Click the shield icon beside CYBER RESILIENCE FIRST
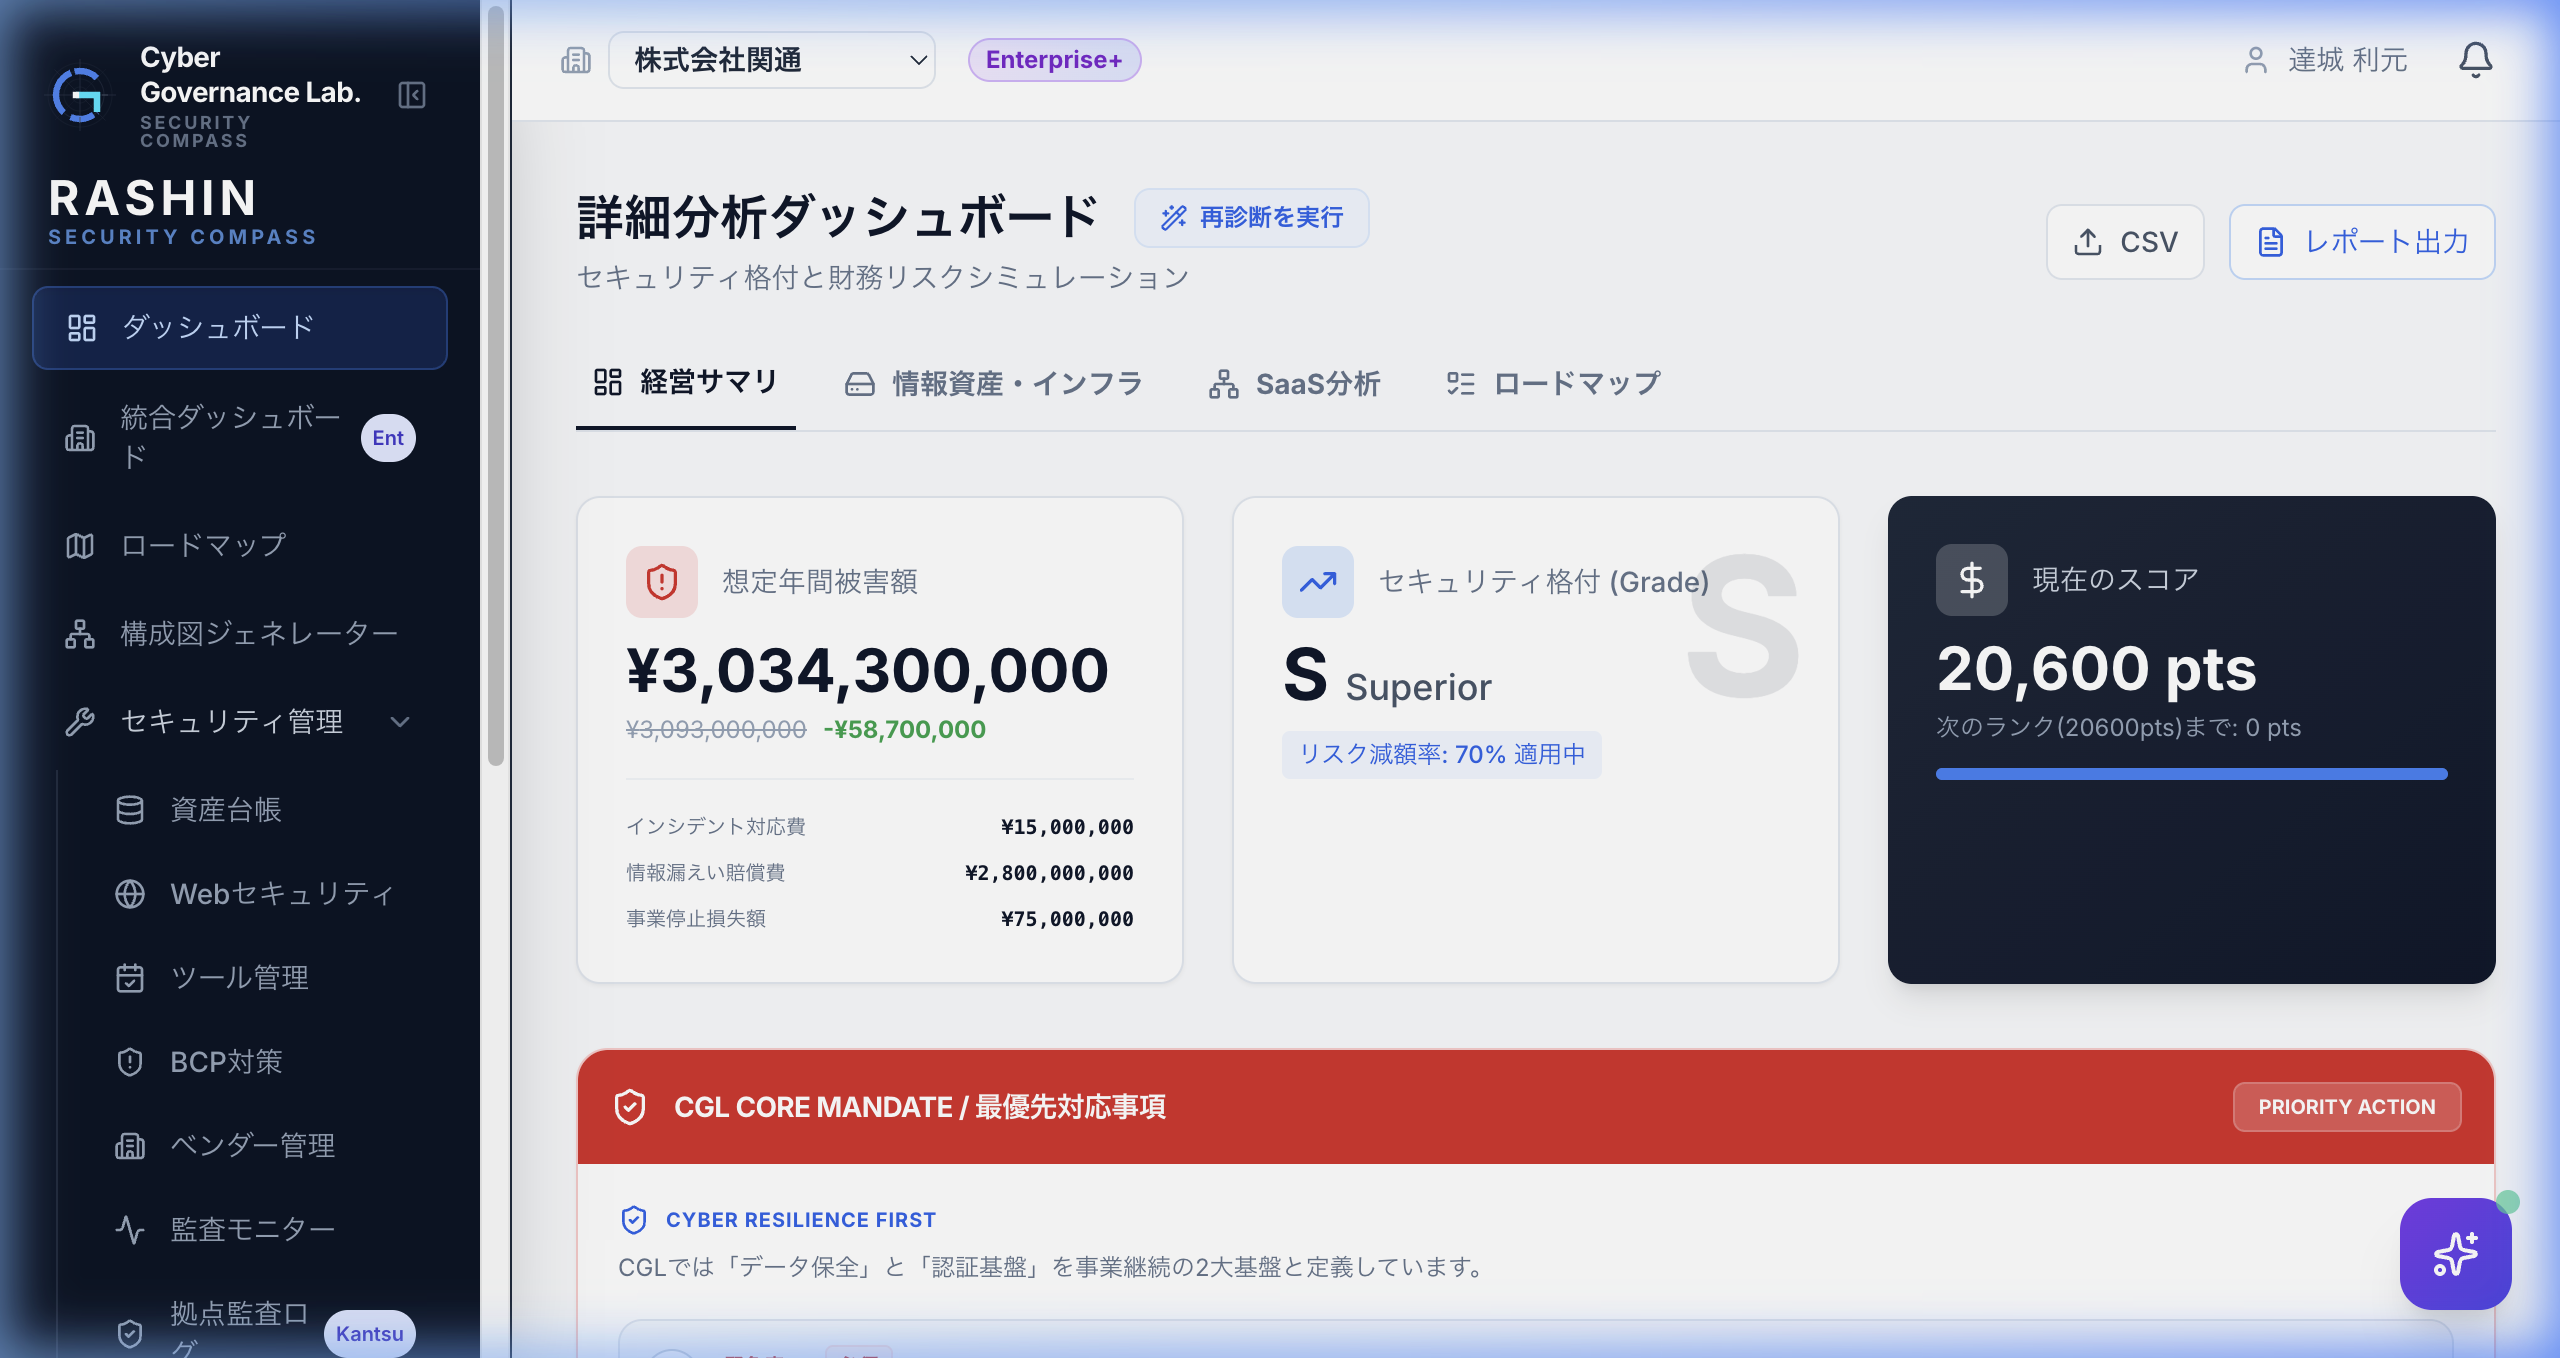This screenshot has width=2560, height=1358. tap(634, 1220)
